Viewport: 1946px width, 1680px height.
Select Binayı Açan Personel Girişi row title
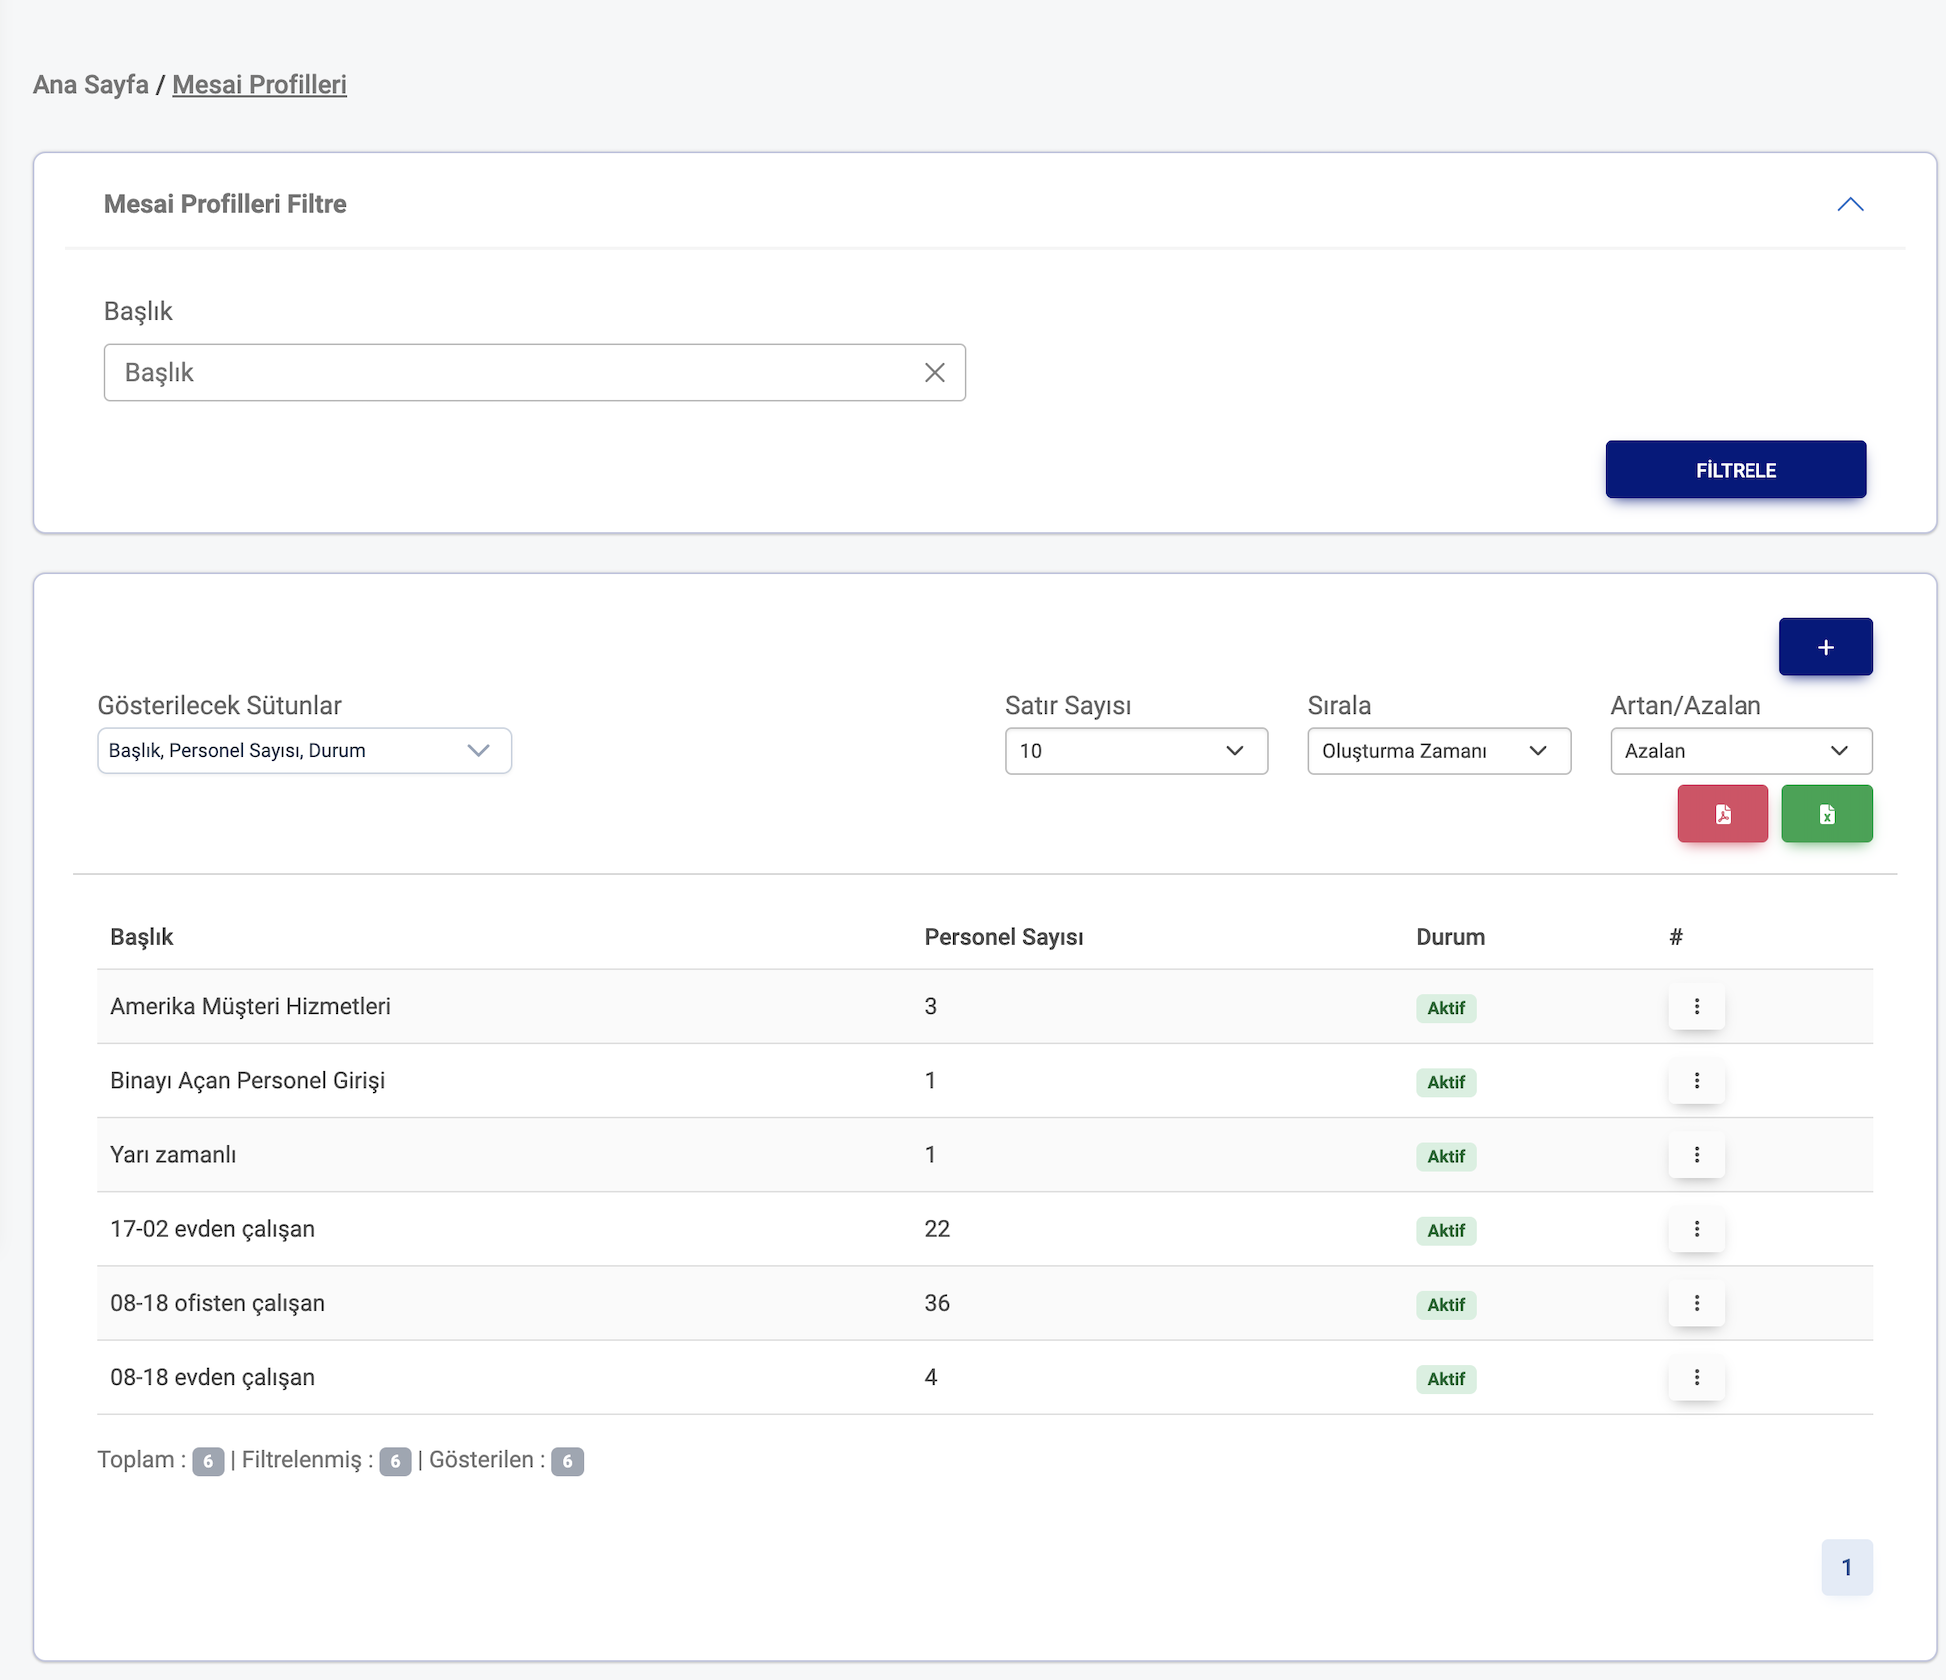[x=247, y=1081]
